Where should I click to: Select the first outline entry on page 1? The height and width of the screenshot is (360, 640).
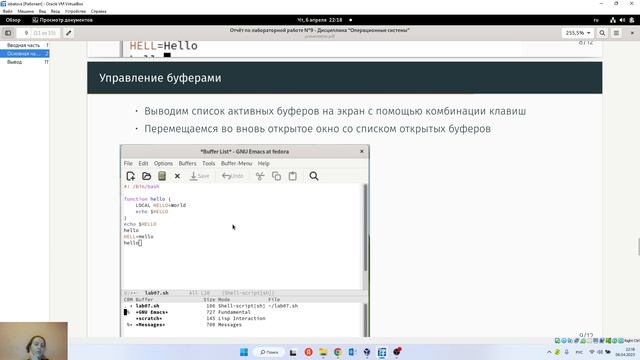coord(24,45)
